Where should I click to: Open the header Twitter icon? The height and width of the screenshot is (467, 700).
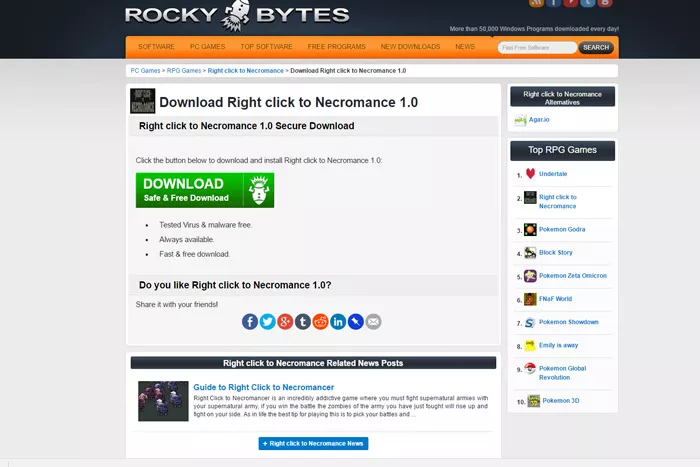pyautogui.click(x=588, y=3)
